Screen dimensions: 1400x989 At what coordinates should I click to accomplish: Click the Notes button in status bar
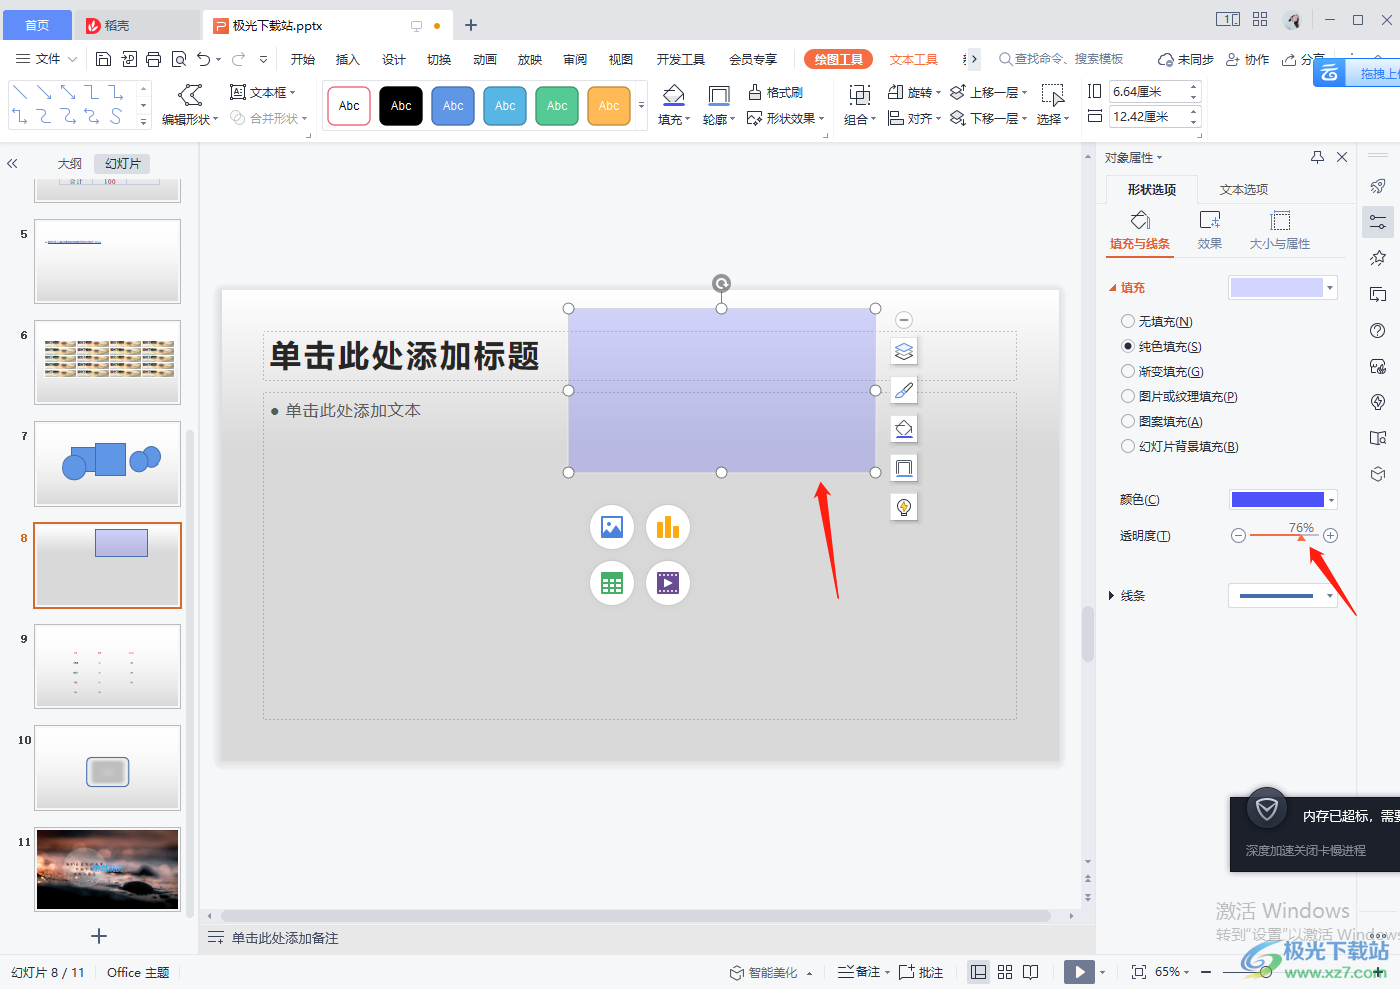[x=863, y=972]
